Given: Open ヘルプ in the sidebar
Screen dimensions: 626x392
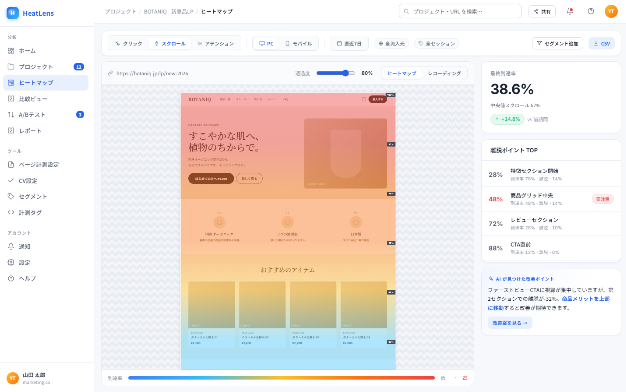Looking at the screenshot, I should pyautogui.click(x=46, y=278).
